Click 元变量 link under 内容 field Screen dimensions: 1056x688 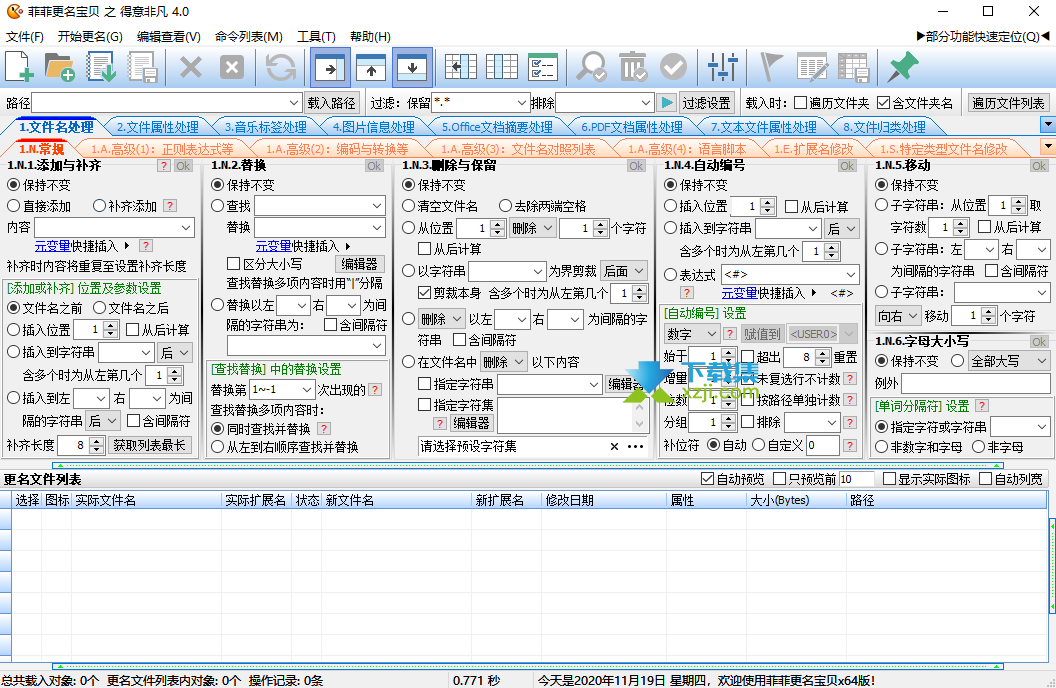(x=53, y=246)
